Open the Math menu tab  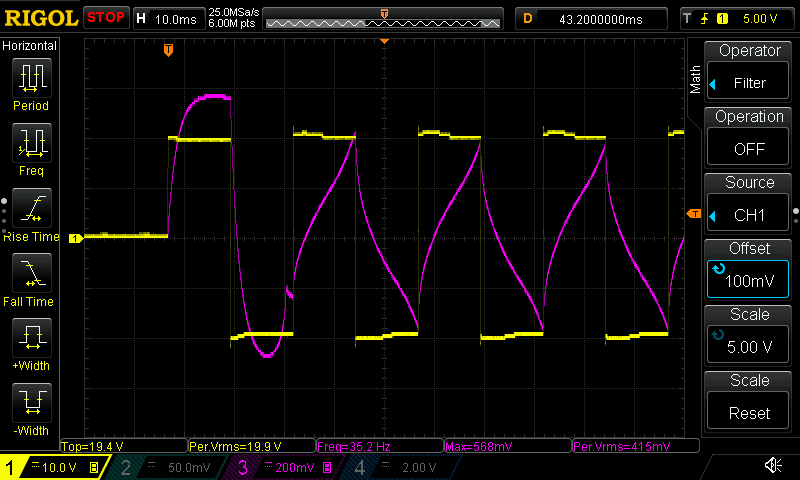[694, 79]
